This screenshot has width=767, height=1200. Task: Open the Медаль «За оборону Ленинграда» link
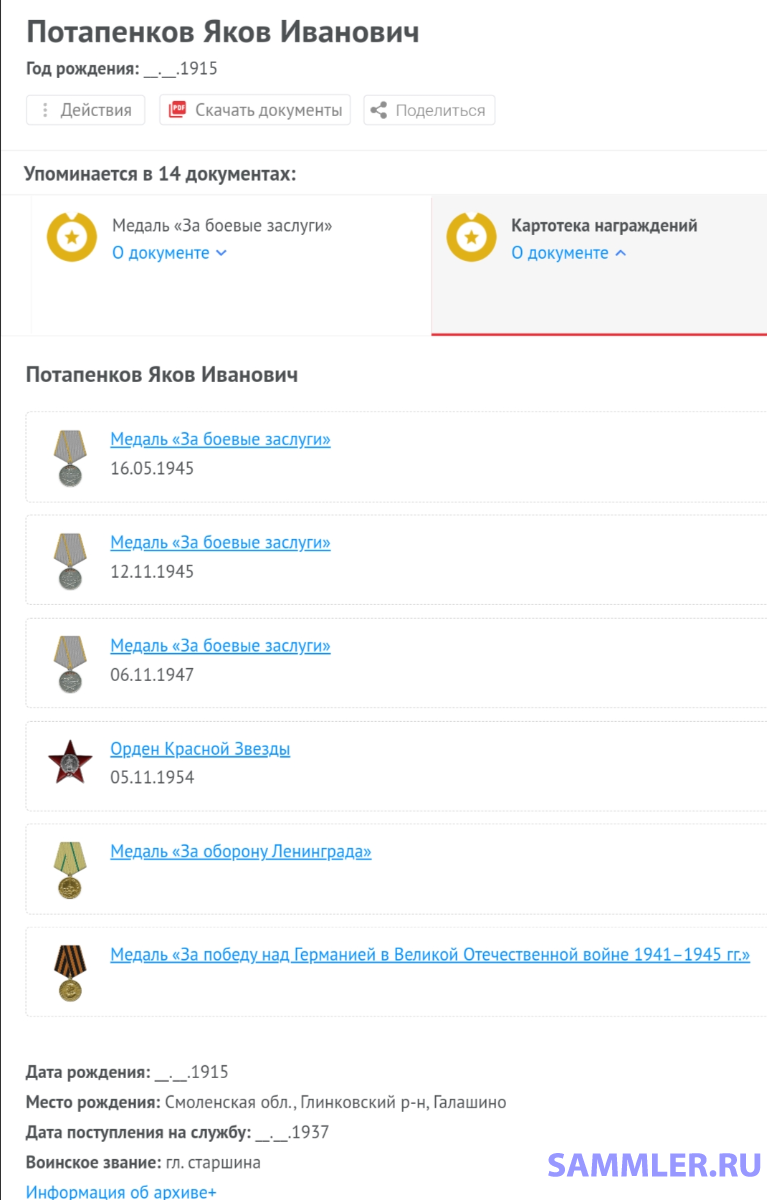(240, 852)
